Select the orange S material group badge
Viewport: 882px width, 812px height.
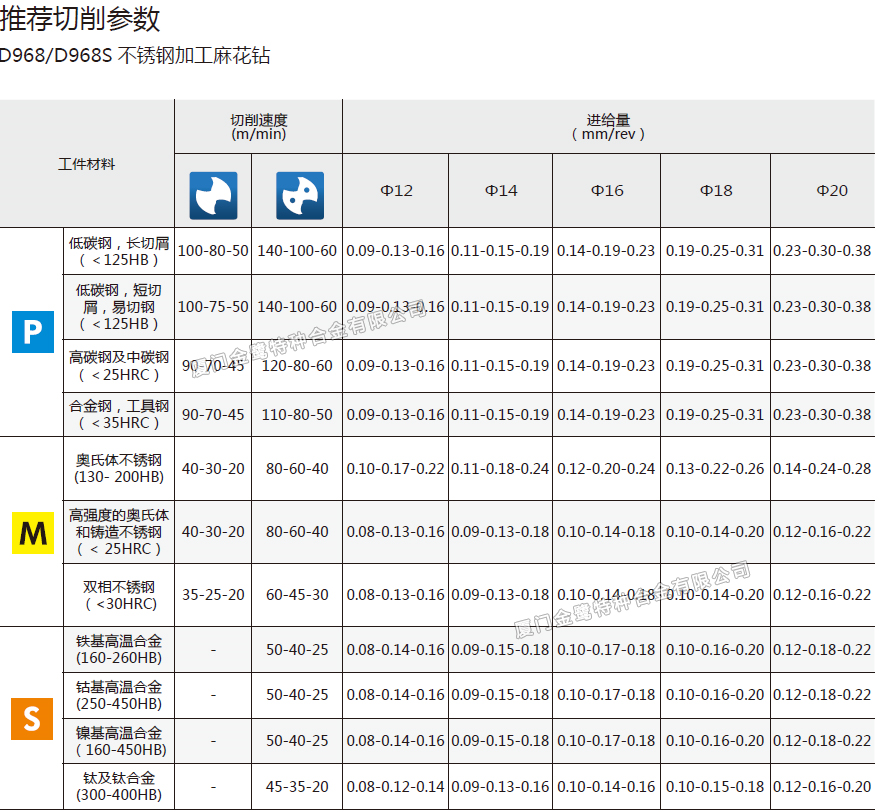[32, 718]
